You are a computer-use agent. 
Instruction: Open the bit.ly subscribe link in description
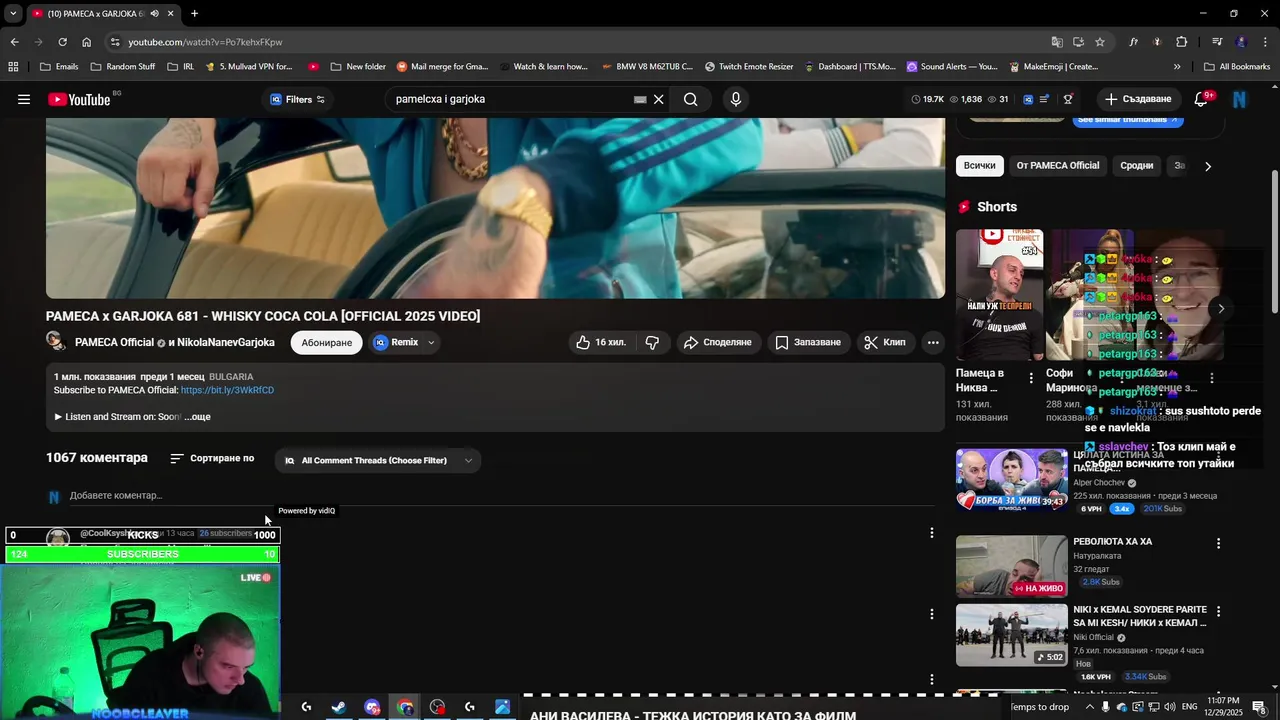pos(227,390)
